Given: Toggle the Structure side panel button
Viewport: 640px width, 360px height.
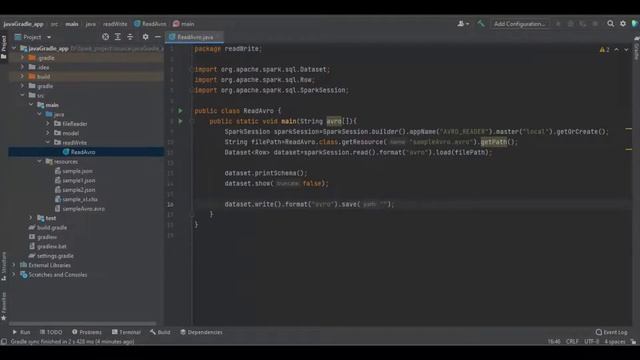Looking at the screenshot, I should tap(4, 266).
